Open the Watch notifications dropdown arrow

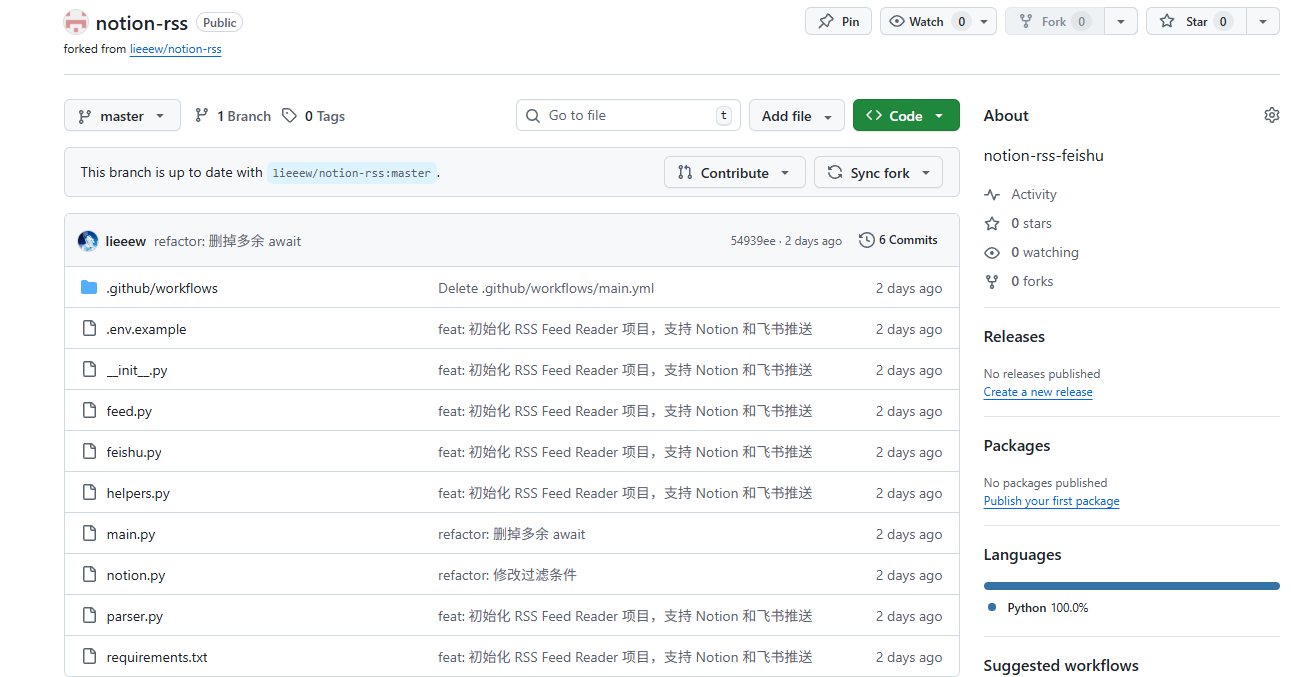coord(984,21)
